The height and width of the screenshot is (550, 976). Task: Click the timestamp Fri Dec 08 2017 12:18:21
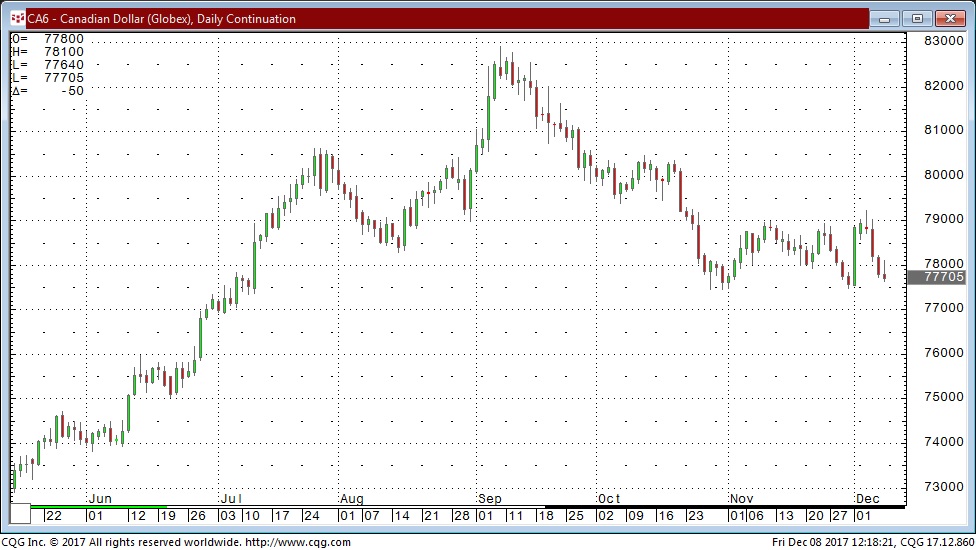[833, 542]
